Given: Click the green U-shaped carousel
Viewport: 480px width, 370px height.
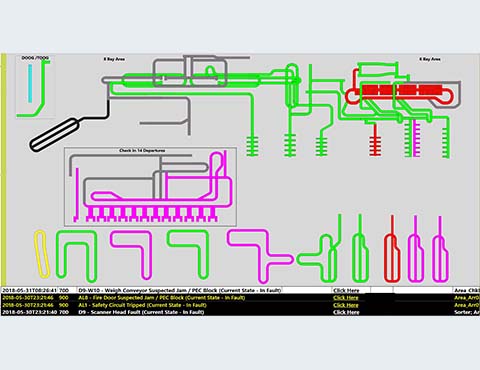Looking at the screenshot, I should pos(76,255).
